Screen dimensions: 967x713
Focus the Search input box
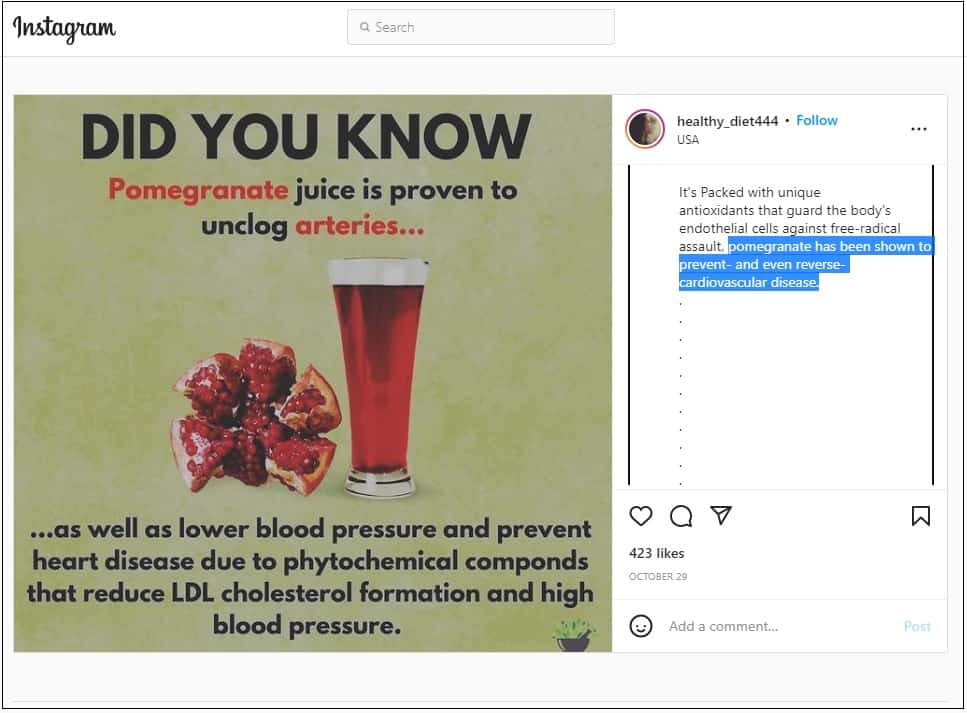pyautogui.click(x=480, y=27)
